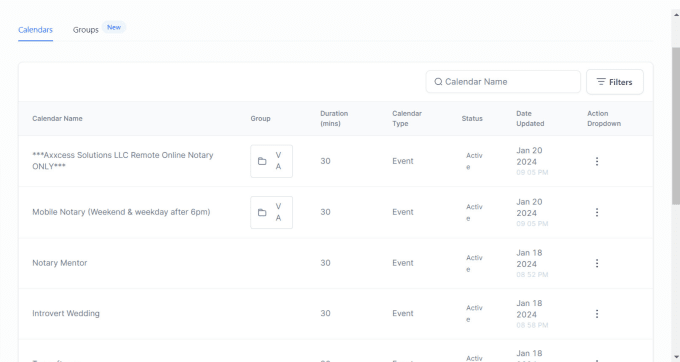Select the Axxcess Solutions LLC Remote Online Notary name
The image size is (680, 362).
(x=123, y=161)
